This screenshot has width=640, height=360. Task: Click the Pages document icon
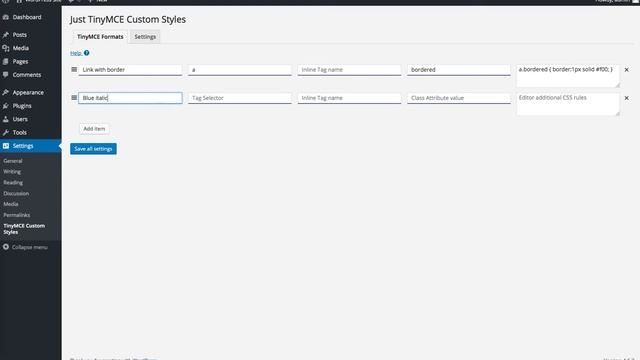[6, 62]
